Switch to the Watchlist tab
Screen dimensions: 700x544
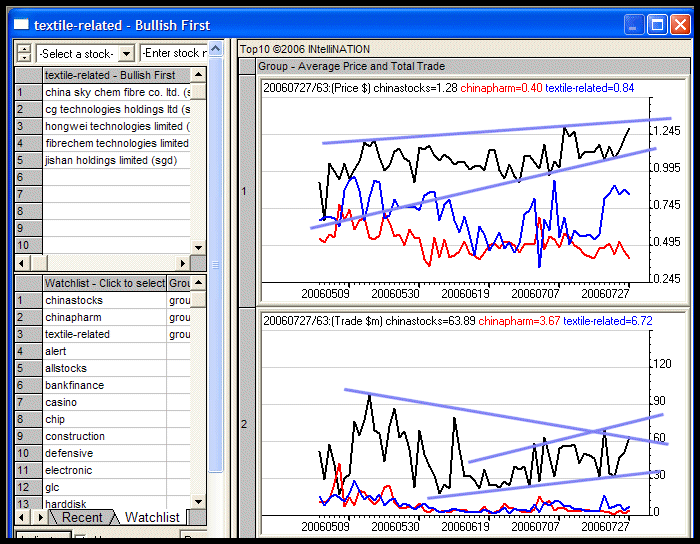152,517
